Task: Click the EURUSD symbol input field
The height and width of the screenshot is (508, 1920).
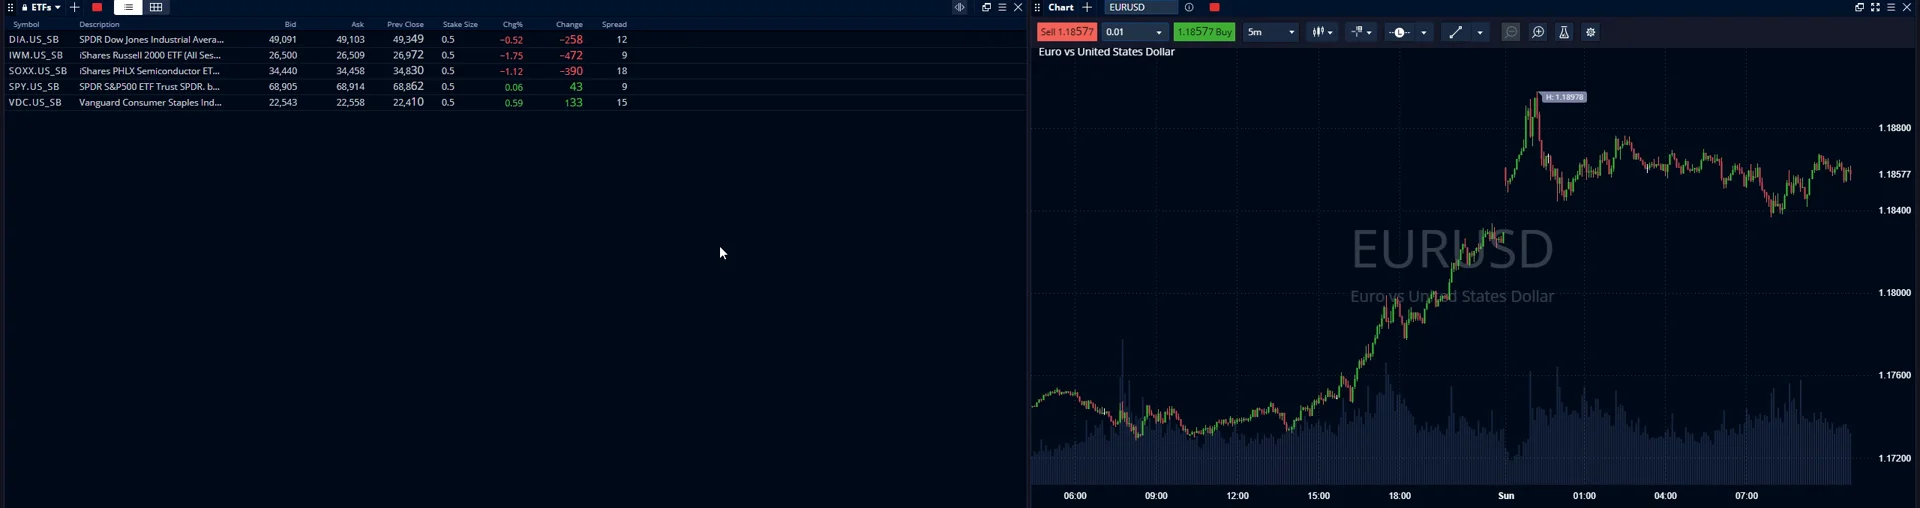Action: tap(1141, 7)
